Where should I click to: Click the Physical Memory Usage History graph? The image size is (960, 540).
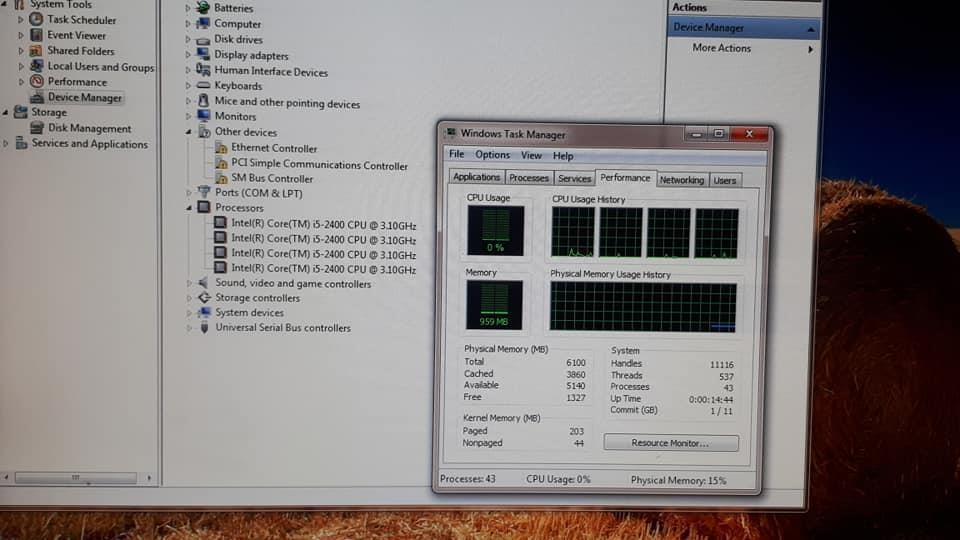643,307
